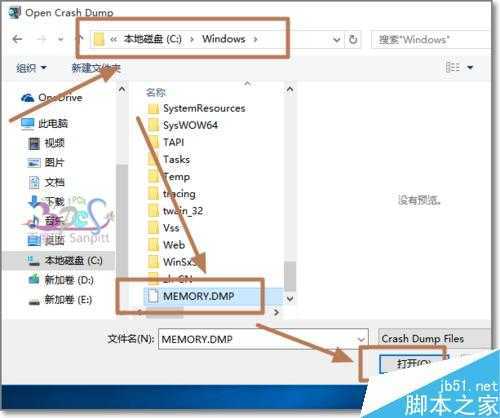Click the OneDrive cloud icon

[x=27, y=98]
